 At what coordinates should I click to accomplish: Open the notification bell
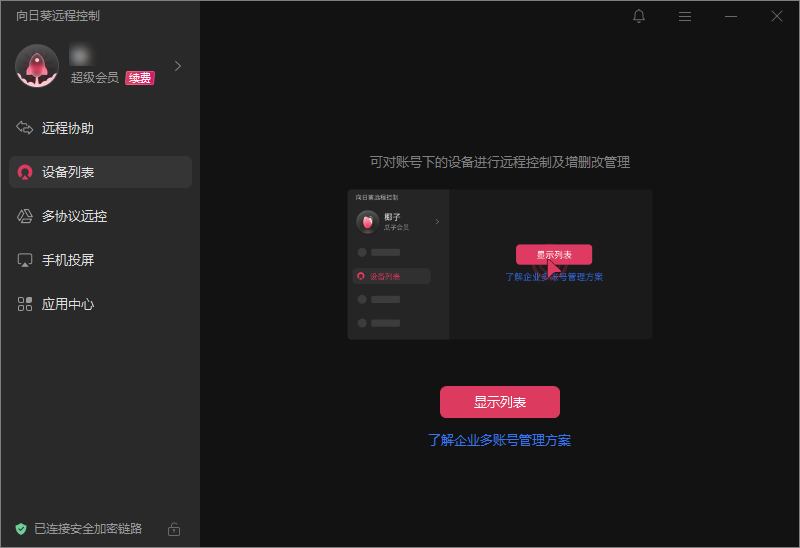pyautogui.click(x=639, y=16)
